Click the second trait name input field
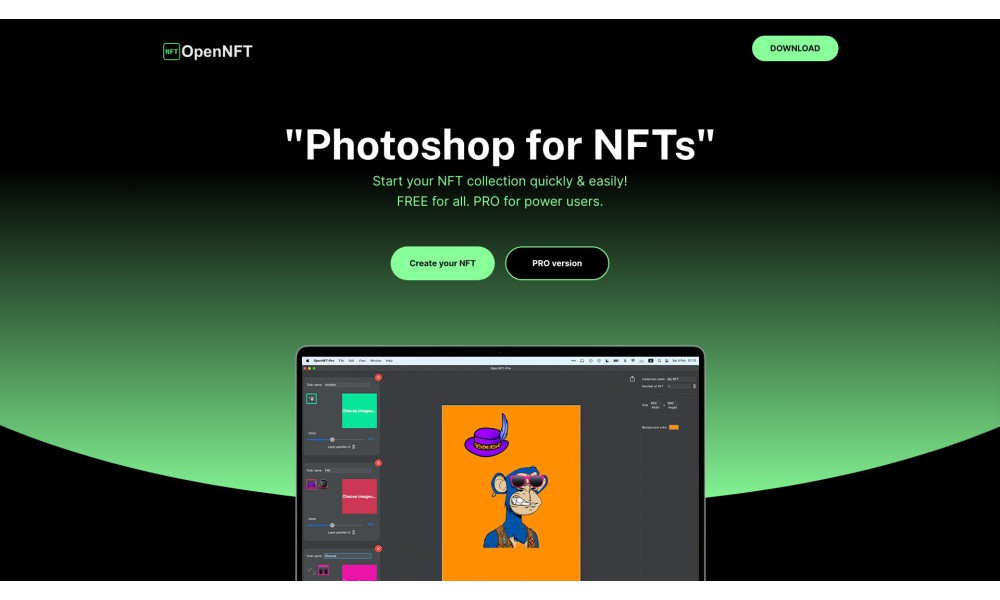Viewport: 1000px width, 600px height. coord(347,471)
